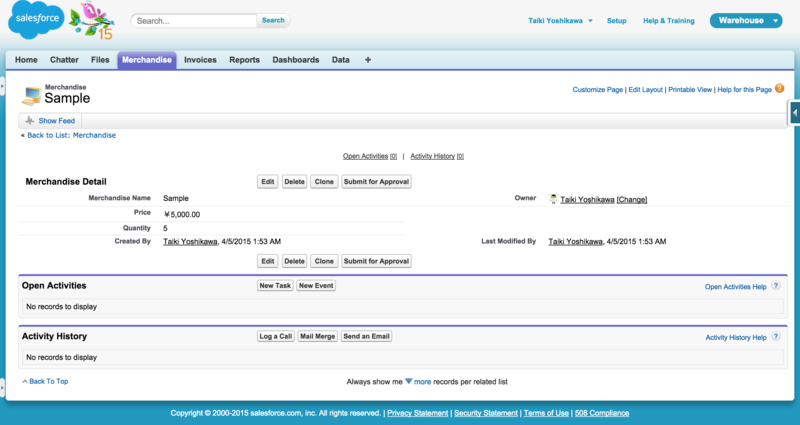Click the seasonal bird '15 logo

[92, 20]
